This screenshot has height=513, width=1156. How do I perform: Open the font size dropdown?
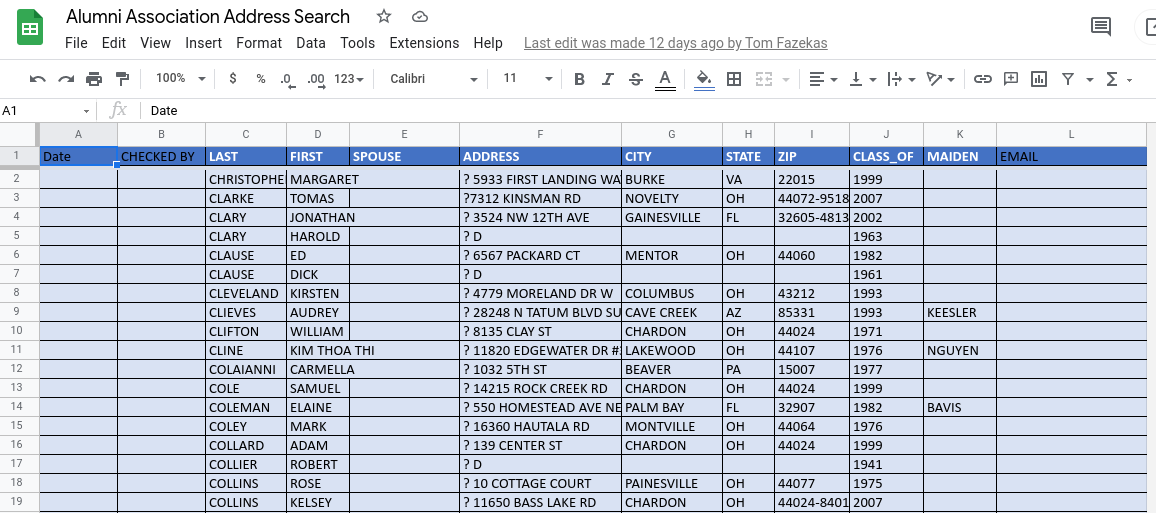point(527,78)
